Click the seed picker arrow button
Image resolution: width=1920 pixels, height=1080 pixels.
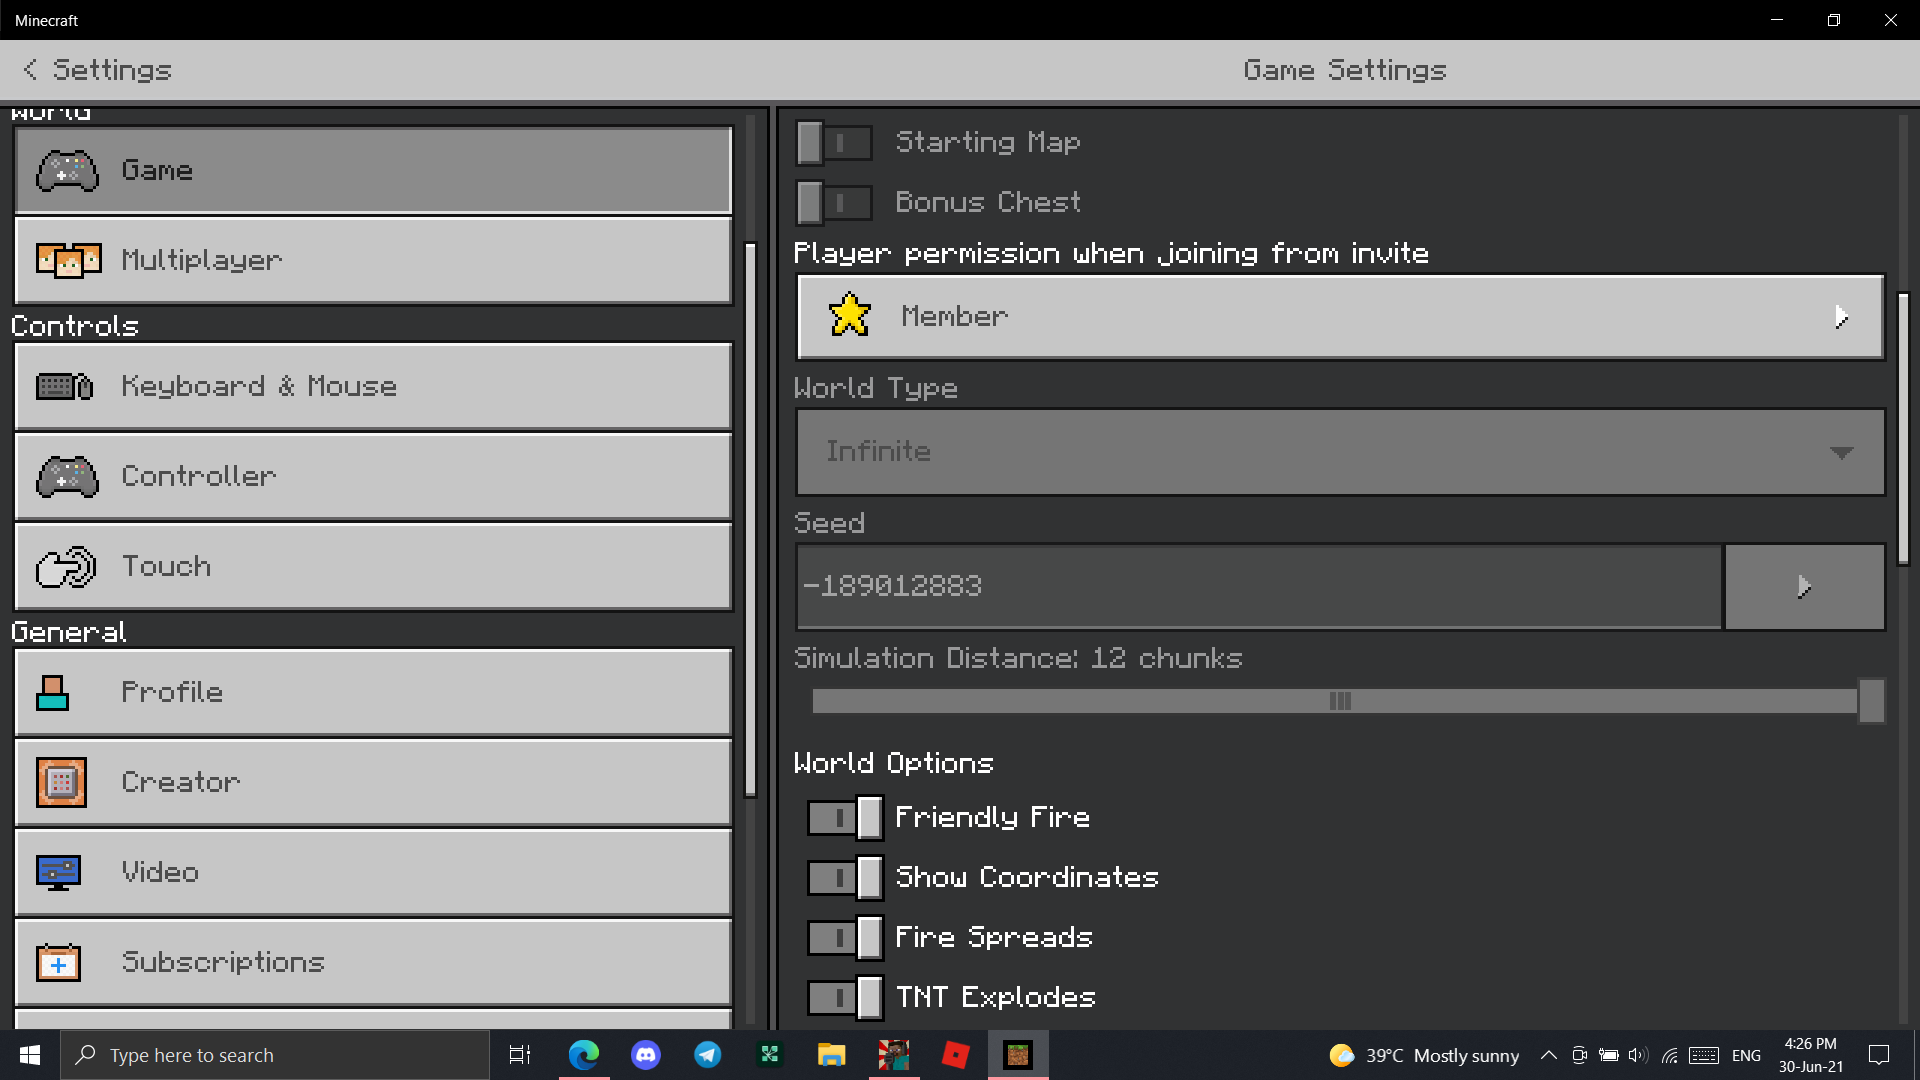[1805, 587]
